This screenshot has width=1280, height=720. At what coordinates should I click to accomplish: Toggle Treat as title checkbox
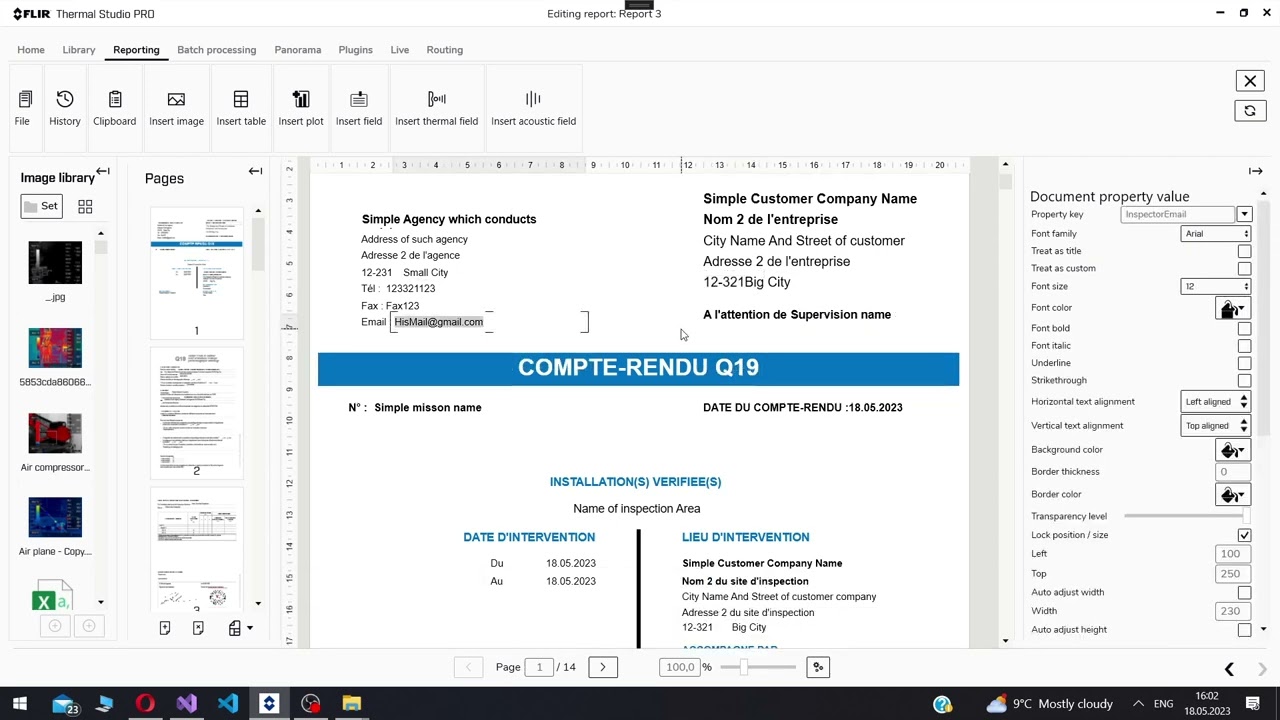click(1244, 251)
